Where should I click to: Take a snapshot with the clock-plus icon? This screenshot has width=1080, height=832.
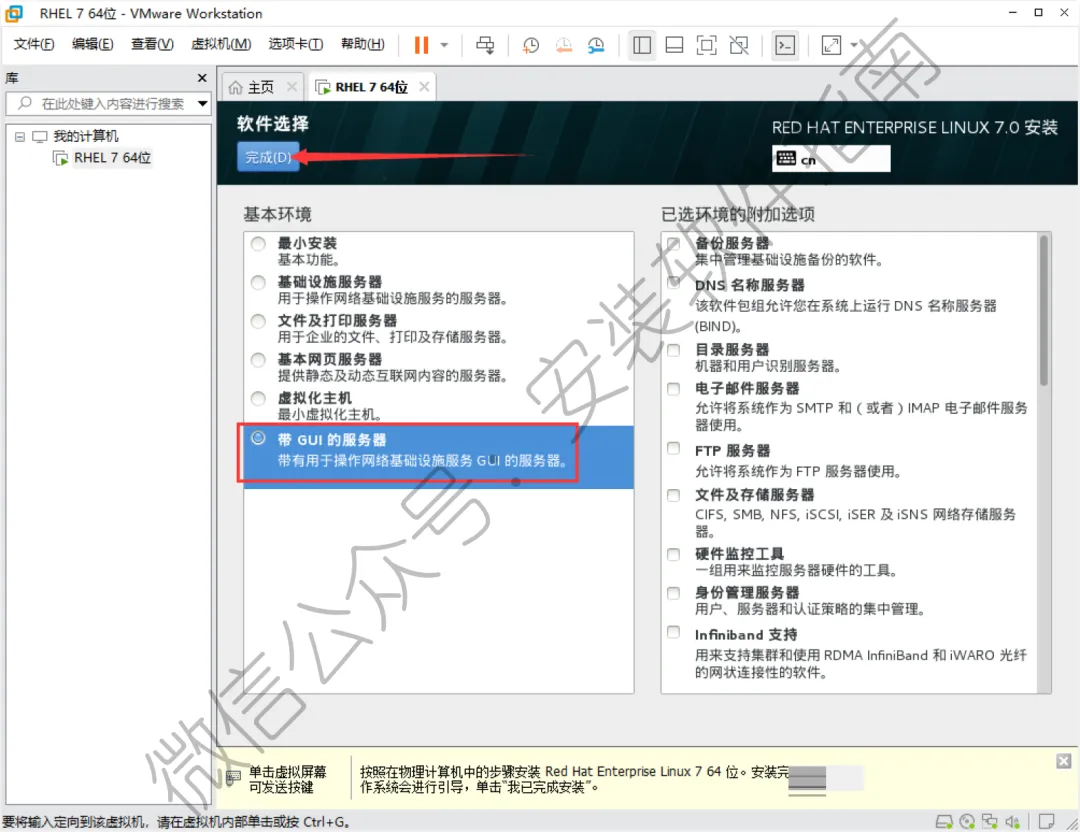click(x=530, y=45)
